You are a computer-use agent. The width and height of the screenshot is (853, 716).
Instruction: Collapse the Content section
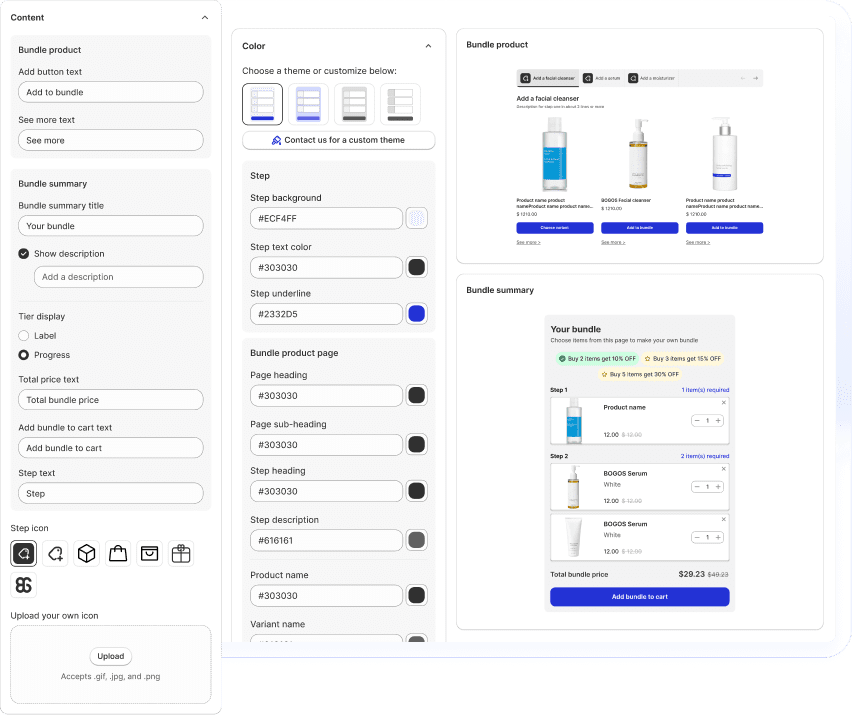tap(205, 18)
